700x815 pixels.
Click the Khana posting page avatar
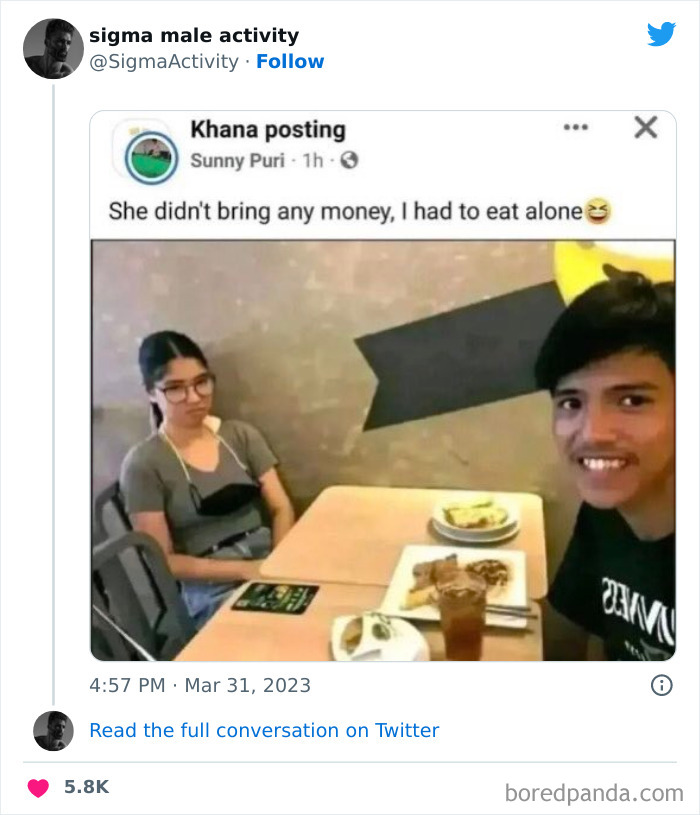[151, 156]
